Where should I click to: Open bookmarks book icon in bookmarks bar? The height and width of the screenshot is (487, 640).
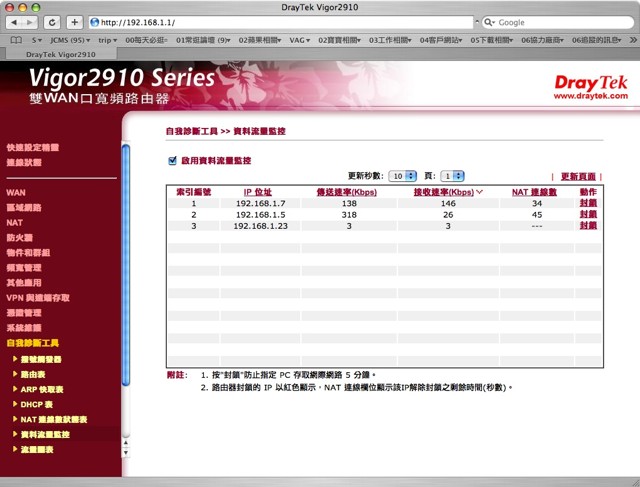pyautogui.click(x=16, y=40)
